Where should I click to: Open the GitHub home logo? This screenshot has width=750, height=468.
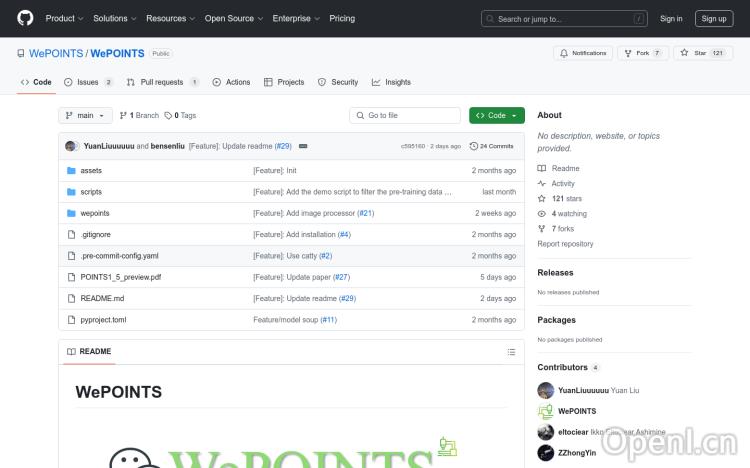25,18
